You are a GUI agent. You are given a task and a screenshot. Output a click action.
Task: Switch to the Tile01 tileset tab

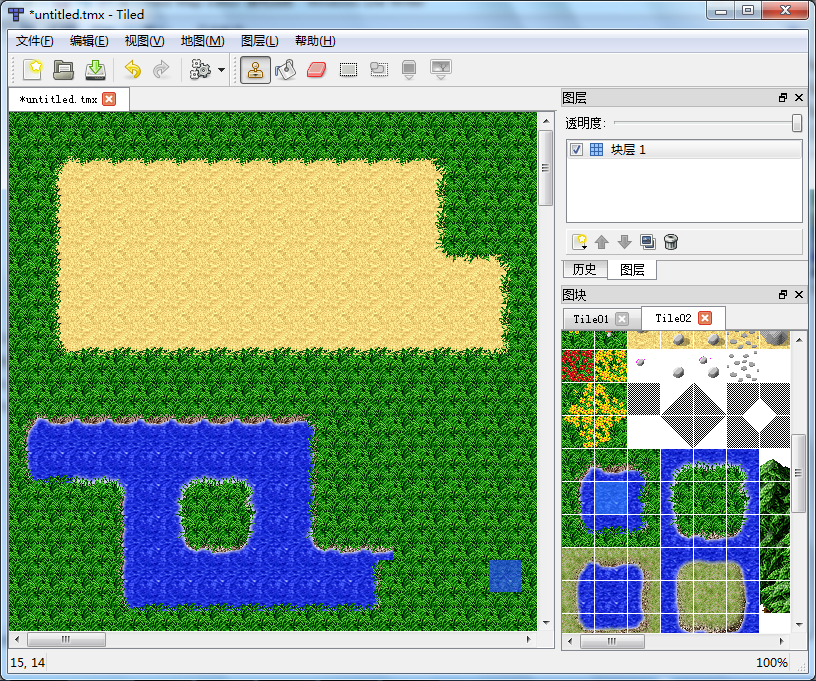coord(591,319)
